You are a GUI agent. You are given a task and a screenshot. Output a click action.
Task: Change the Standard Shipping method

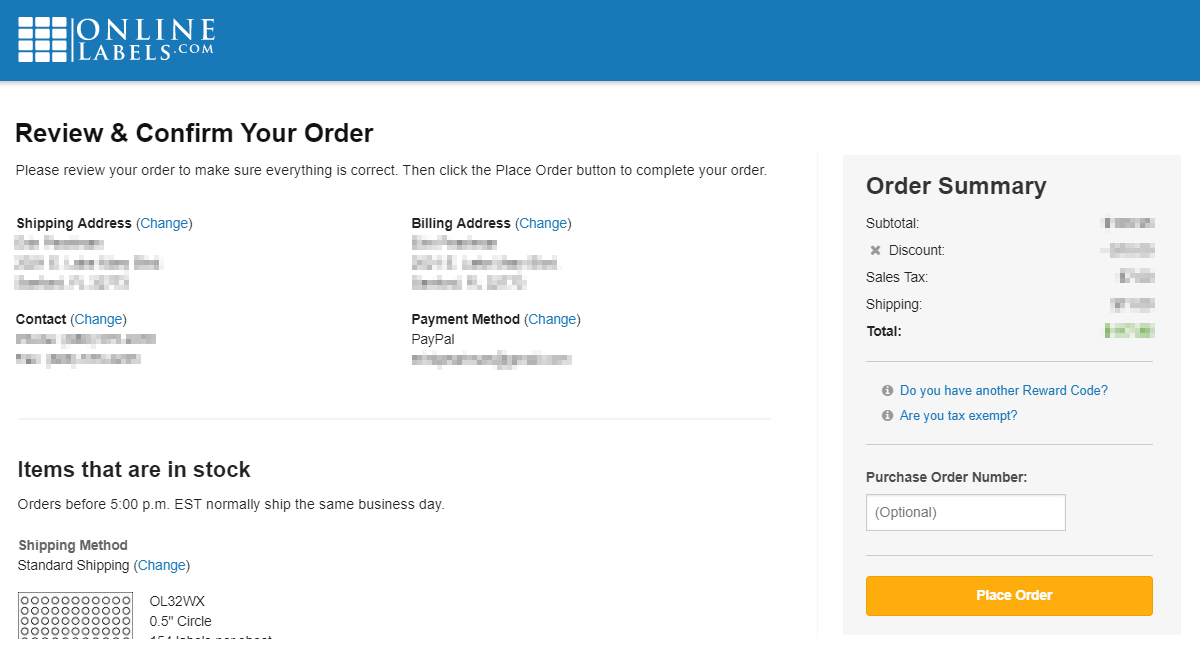coord(162,565)
